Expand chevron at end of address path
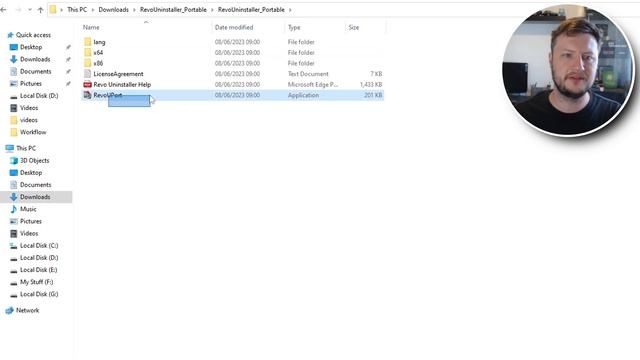The height and width of the screenshot is (360, 640). click(290, 10)
